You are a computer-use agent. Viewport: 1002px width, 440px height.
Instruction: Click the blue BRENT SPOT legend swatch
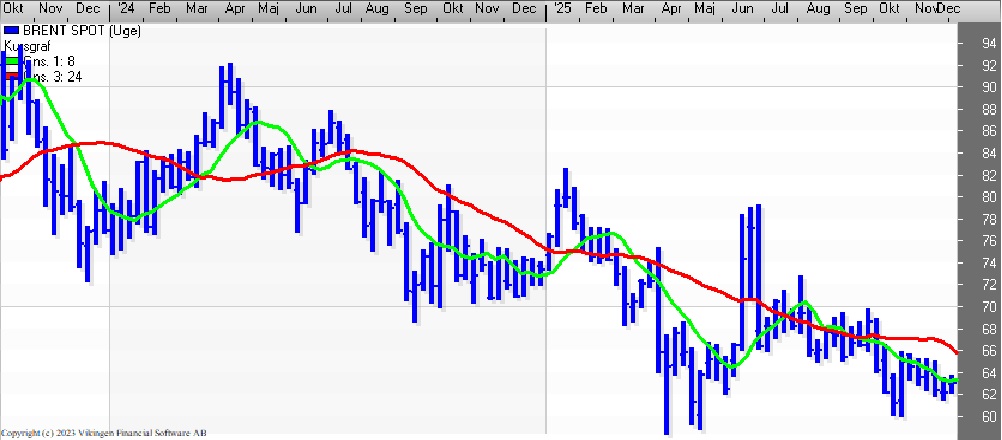(12, 32)
